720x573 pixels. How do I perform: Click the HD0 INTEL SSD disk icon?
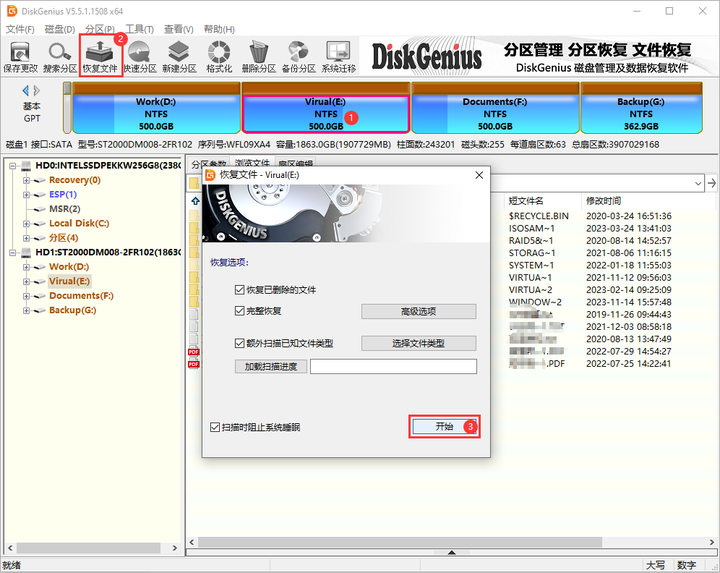pyautogui.click(x=26, y=165)
